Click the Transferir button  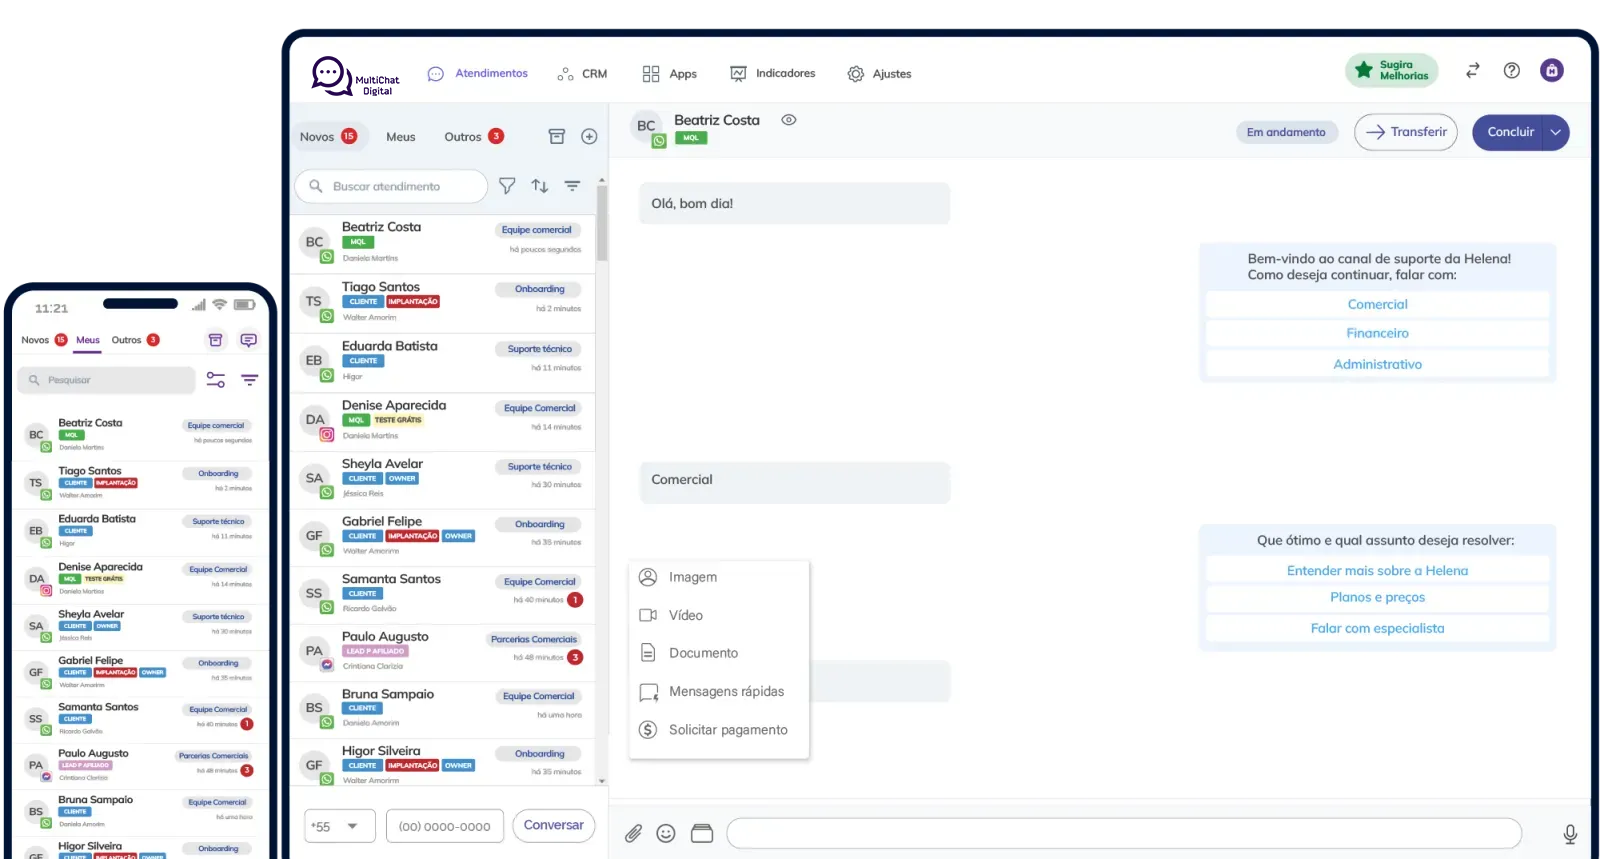1406,132
